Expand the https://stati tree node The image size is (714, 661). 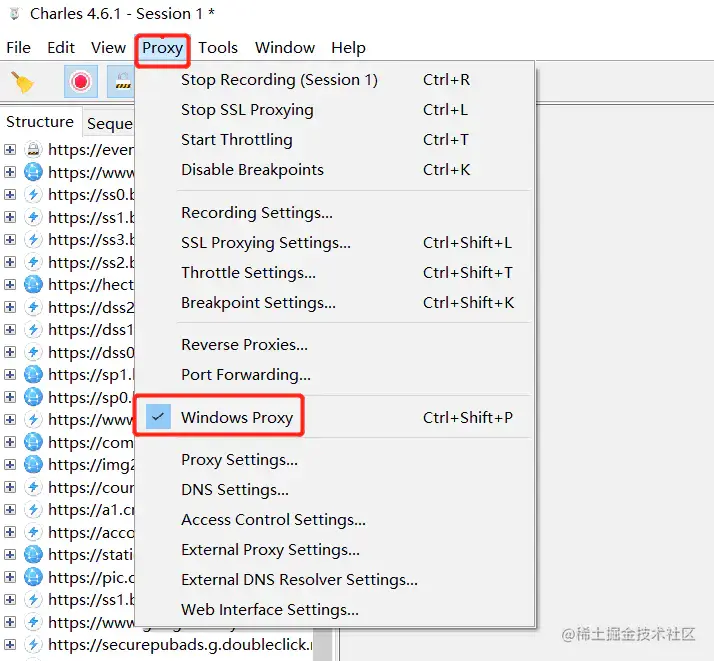(10, 554)
